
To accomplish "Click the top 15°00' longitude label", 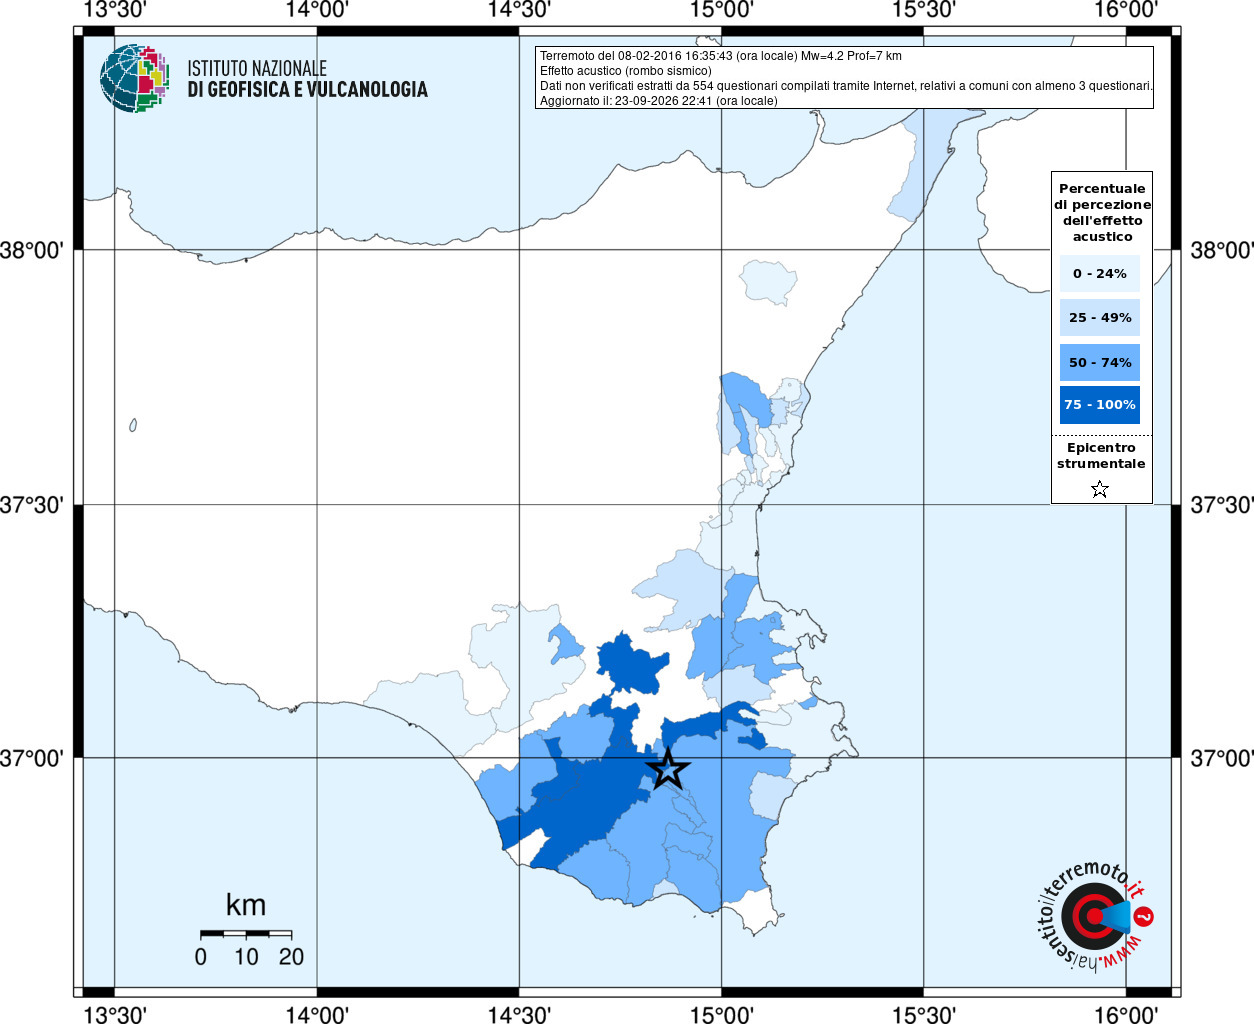I will click(722, 10).
